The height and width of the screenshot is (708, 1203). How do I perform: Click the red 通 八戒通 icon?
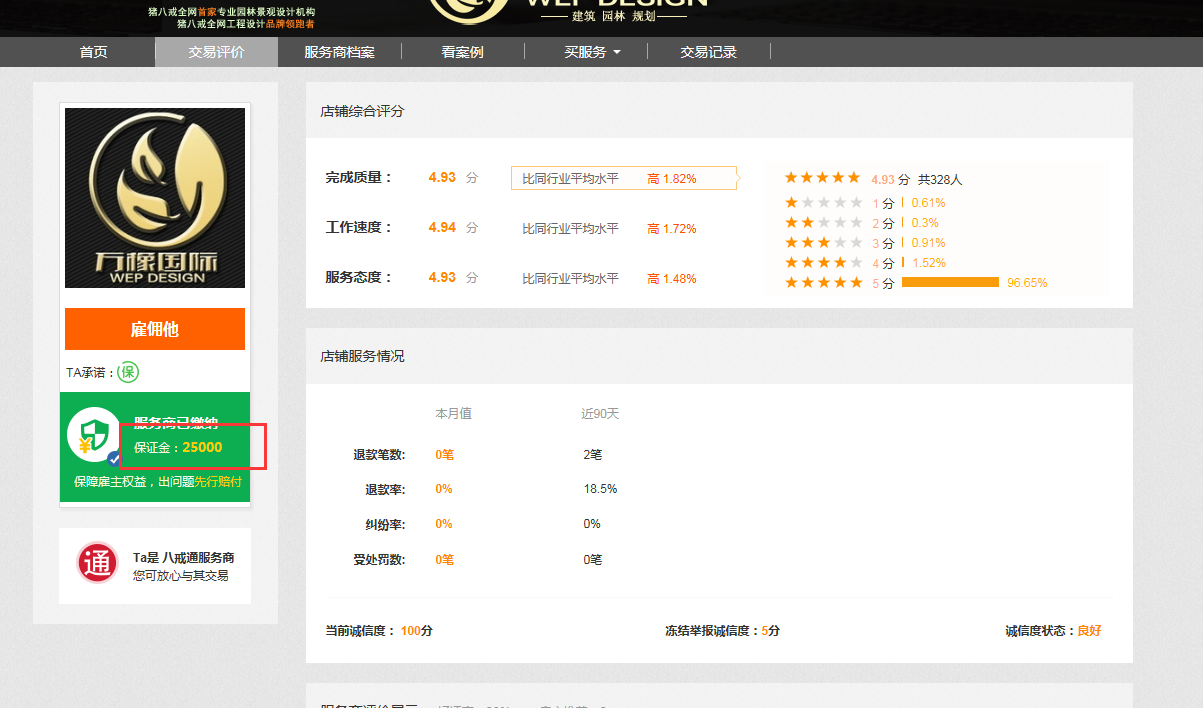click(98, 563)
